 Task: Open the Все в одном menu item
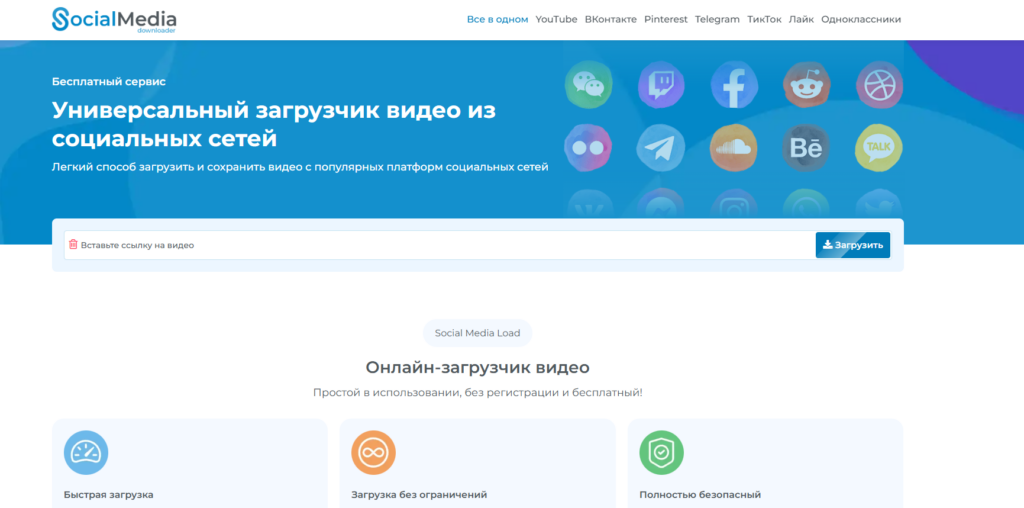498,20
